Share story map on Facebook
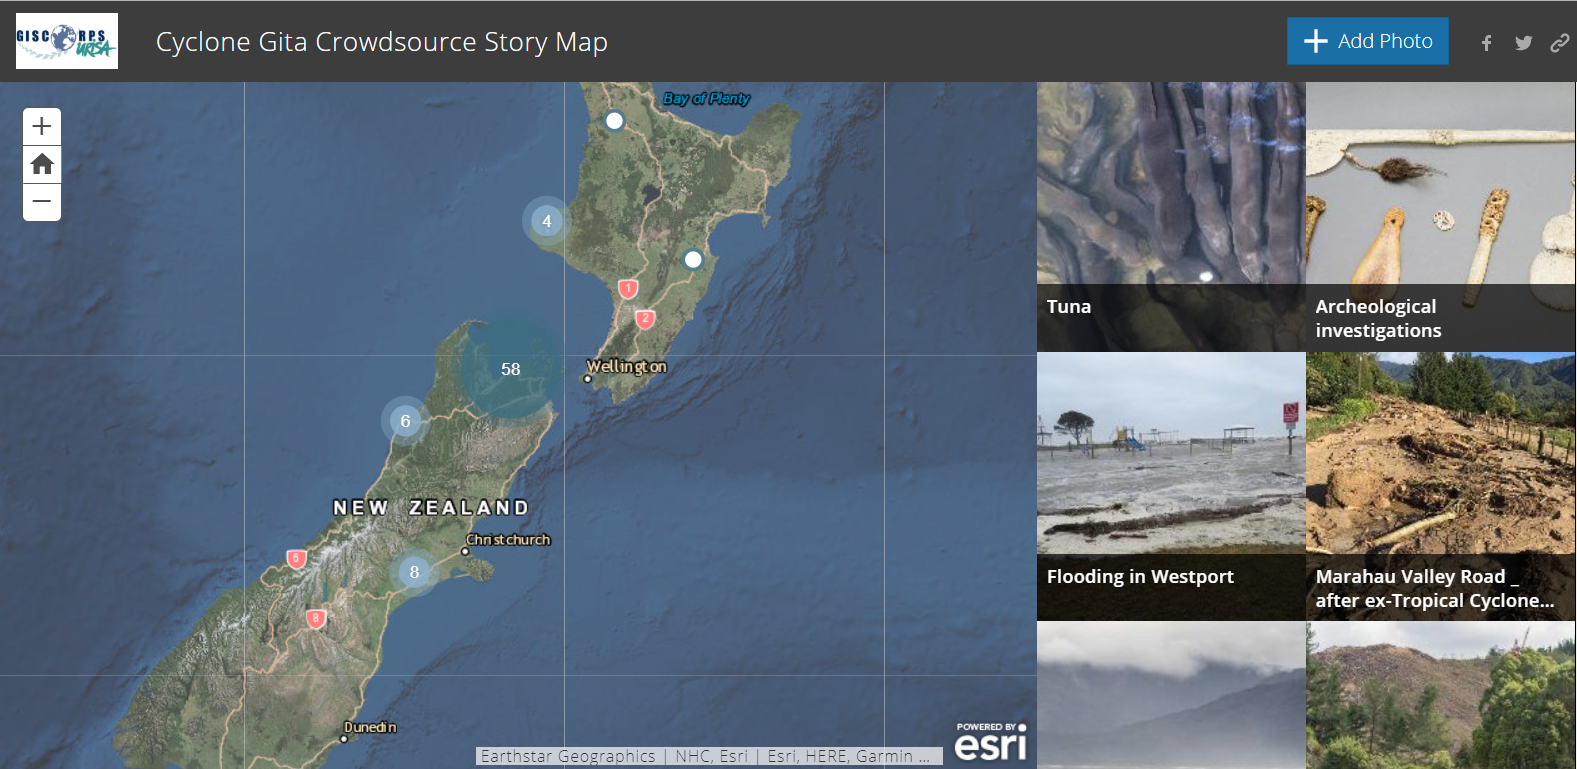The image size is (1577, 769). 1487,43
